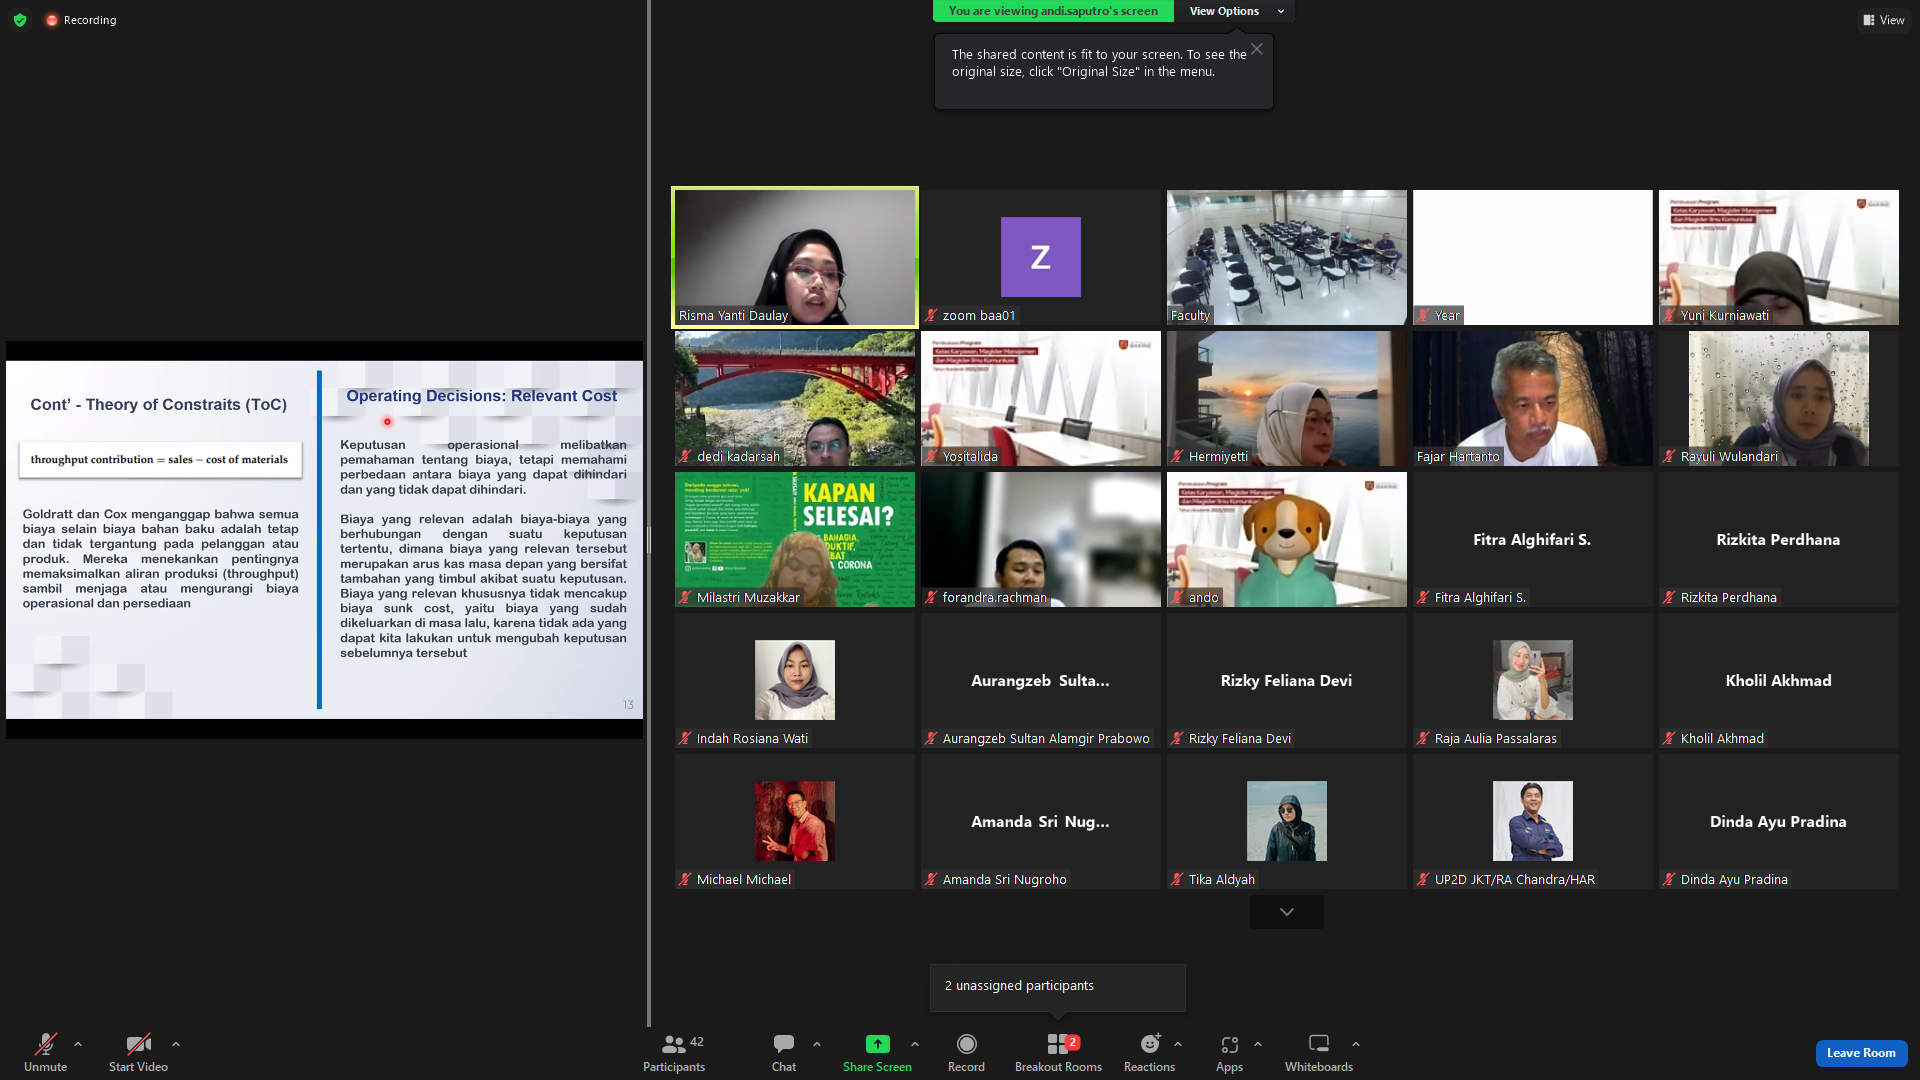1920x1080 pixels.
Task: Open the View Options dropdown
Action: click(1237, 11)
